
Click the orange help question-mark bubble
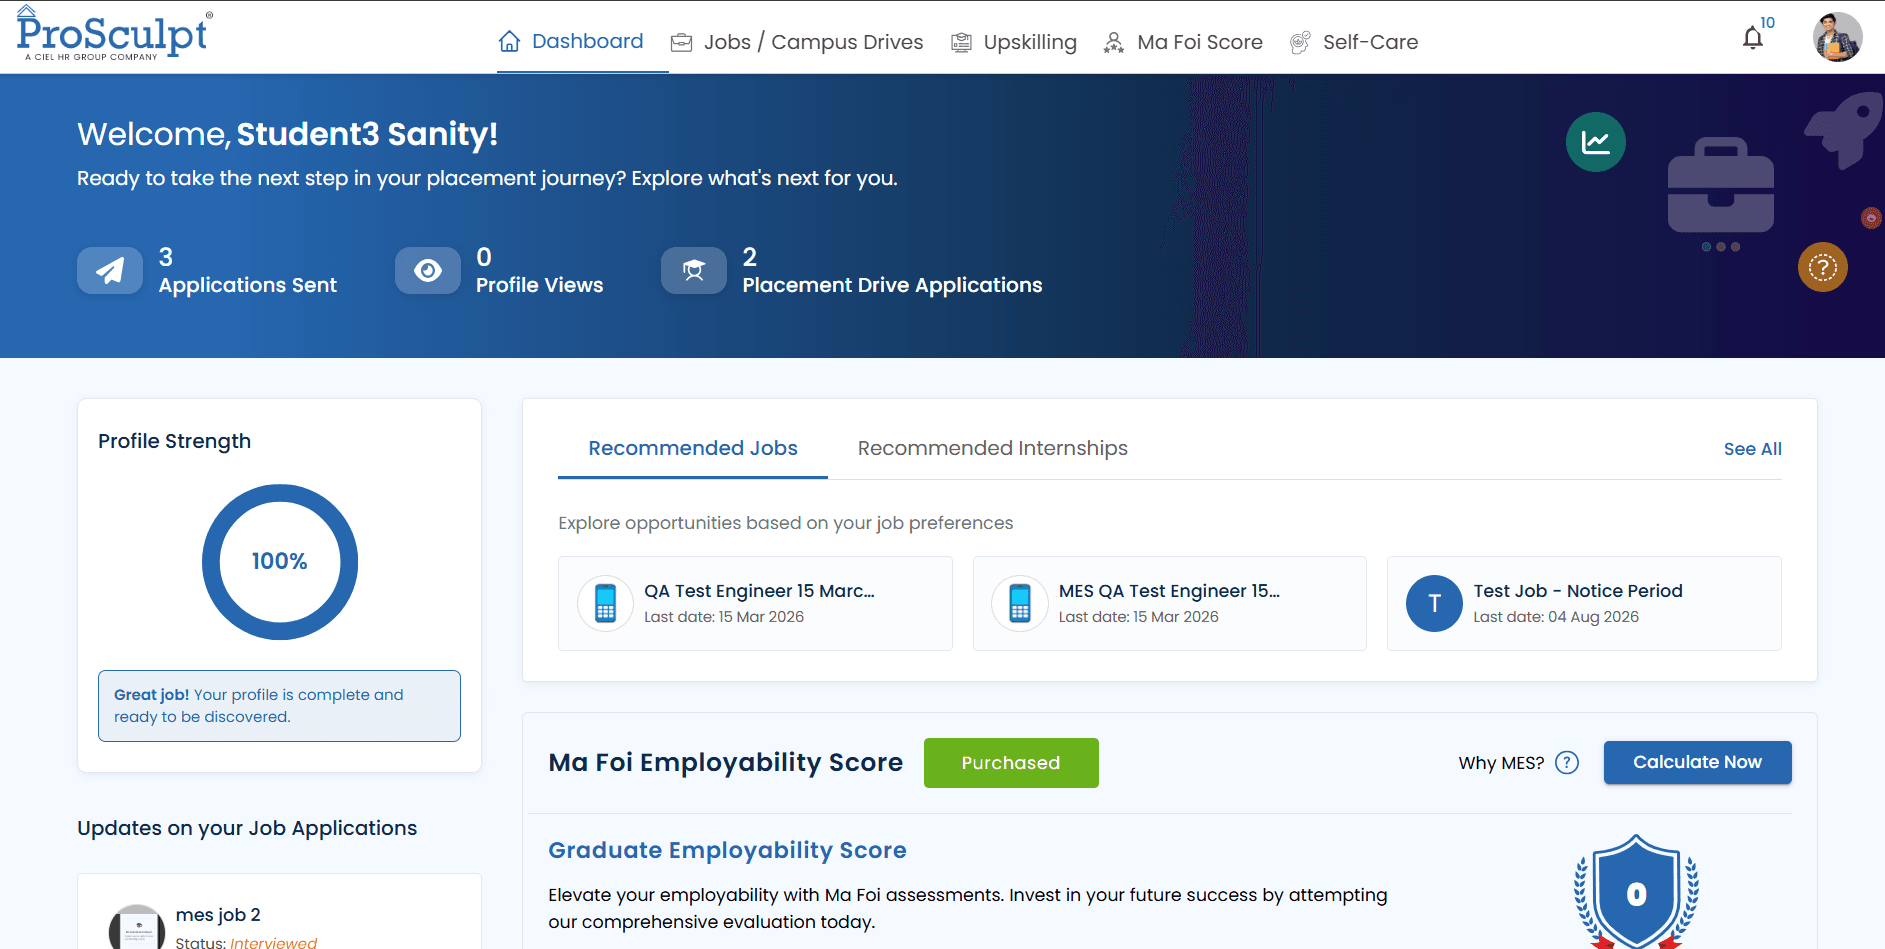(1822, 267)
